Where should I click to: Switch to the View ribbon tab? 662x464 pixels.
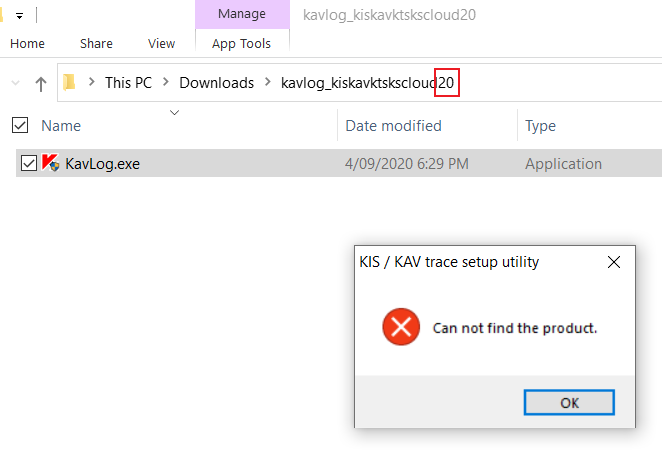161,44
